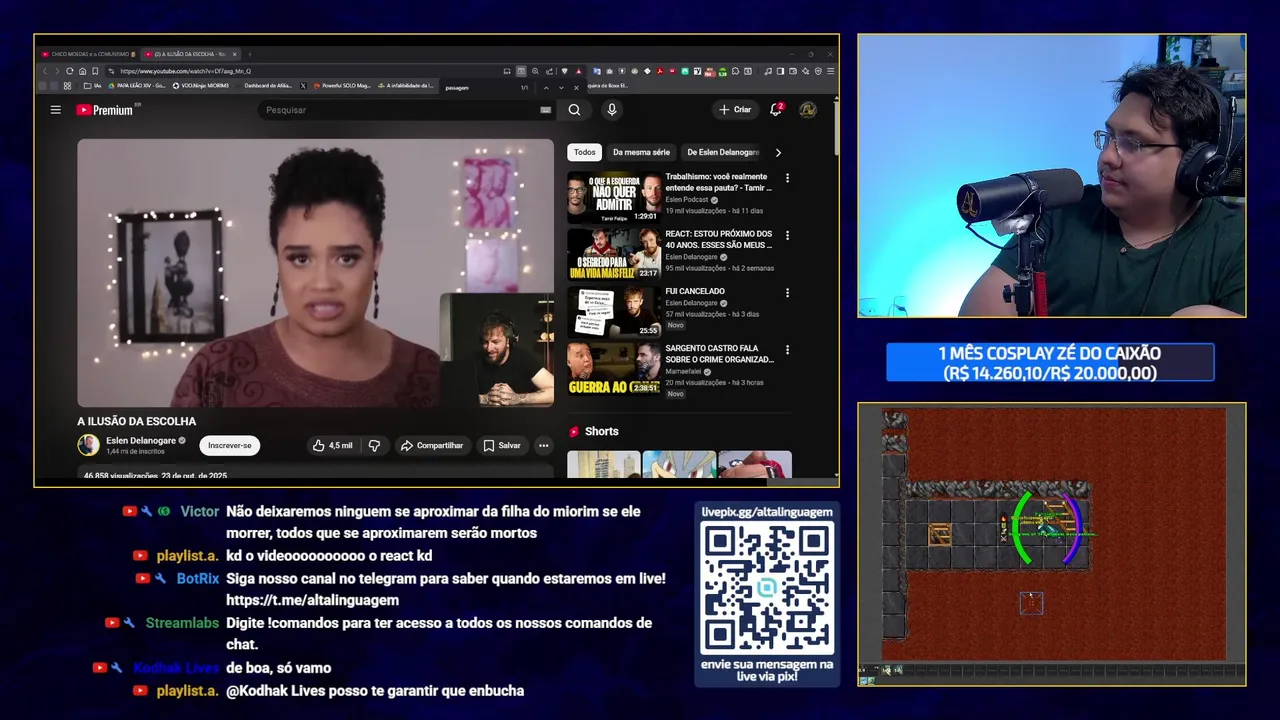The image size is (1280, 720).
Task: Open Powerful SOLO Mag bookmark
Action: click(340, 86)
